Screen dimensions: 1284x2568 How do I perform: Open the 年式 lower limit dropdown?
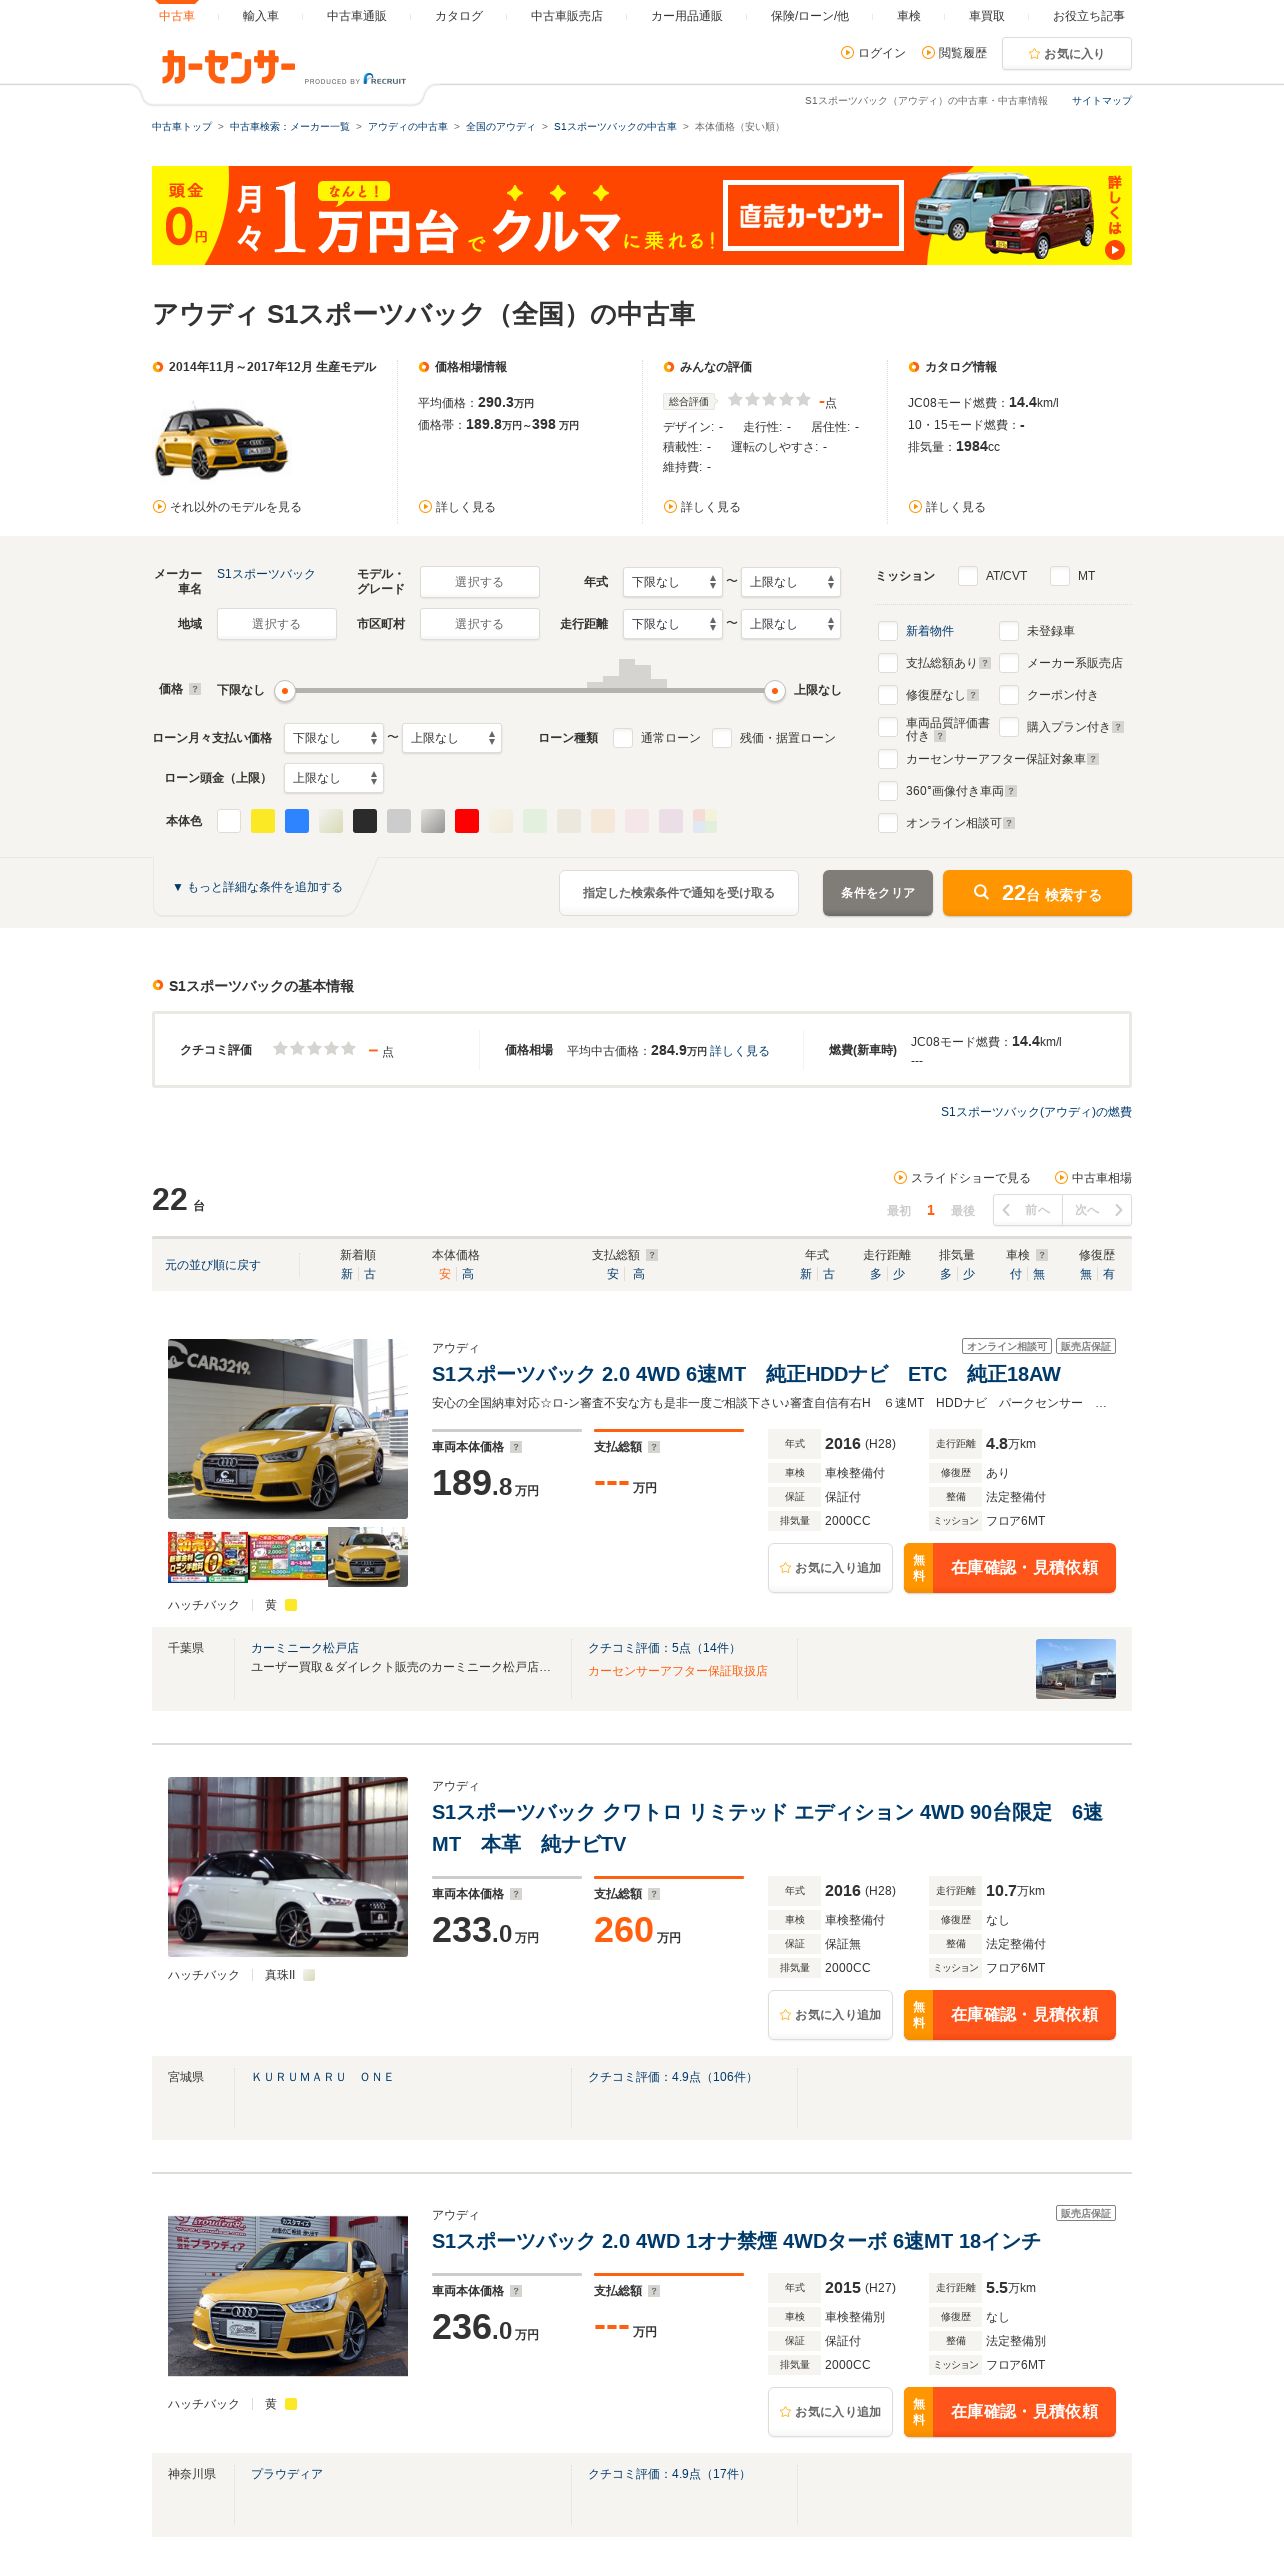pyautogui.click(x=673, y=582)
